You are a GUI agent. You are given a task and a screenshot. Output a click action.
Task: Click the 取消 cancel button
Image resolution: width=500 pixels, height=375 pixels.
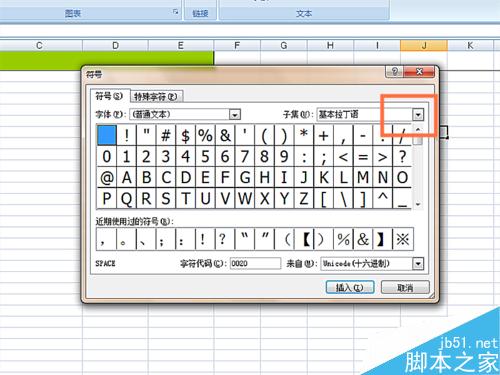point(405,287)
